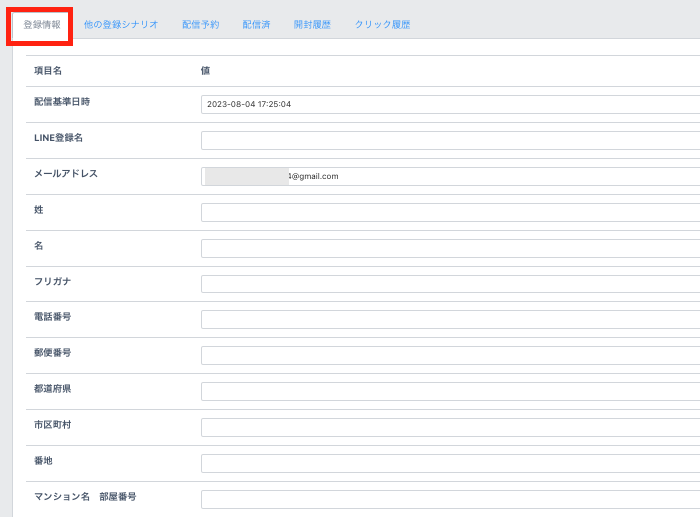Image resolution: width=700 pixels, height=517 pixels.
Task: Click the 値 column header
Action: coord(205,71)
